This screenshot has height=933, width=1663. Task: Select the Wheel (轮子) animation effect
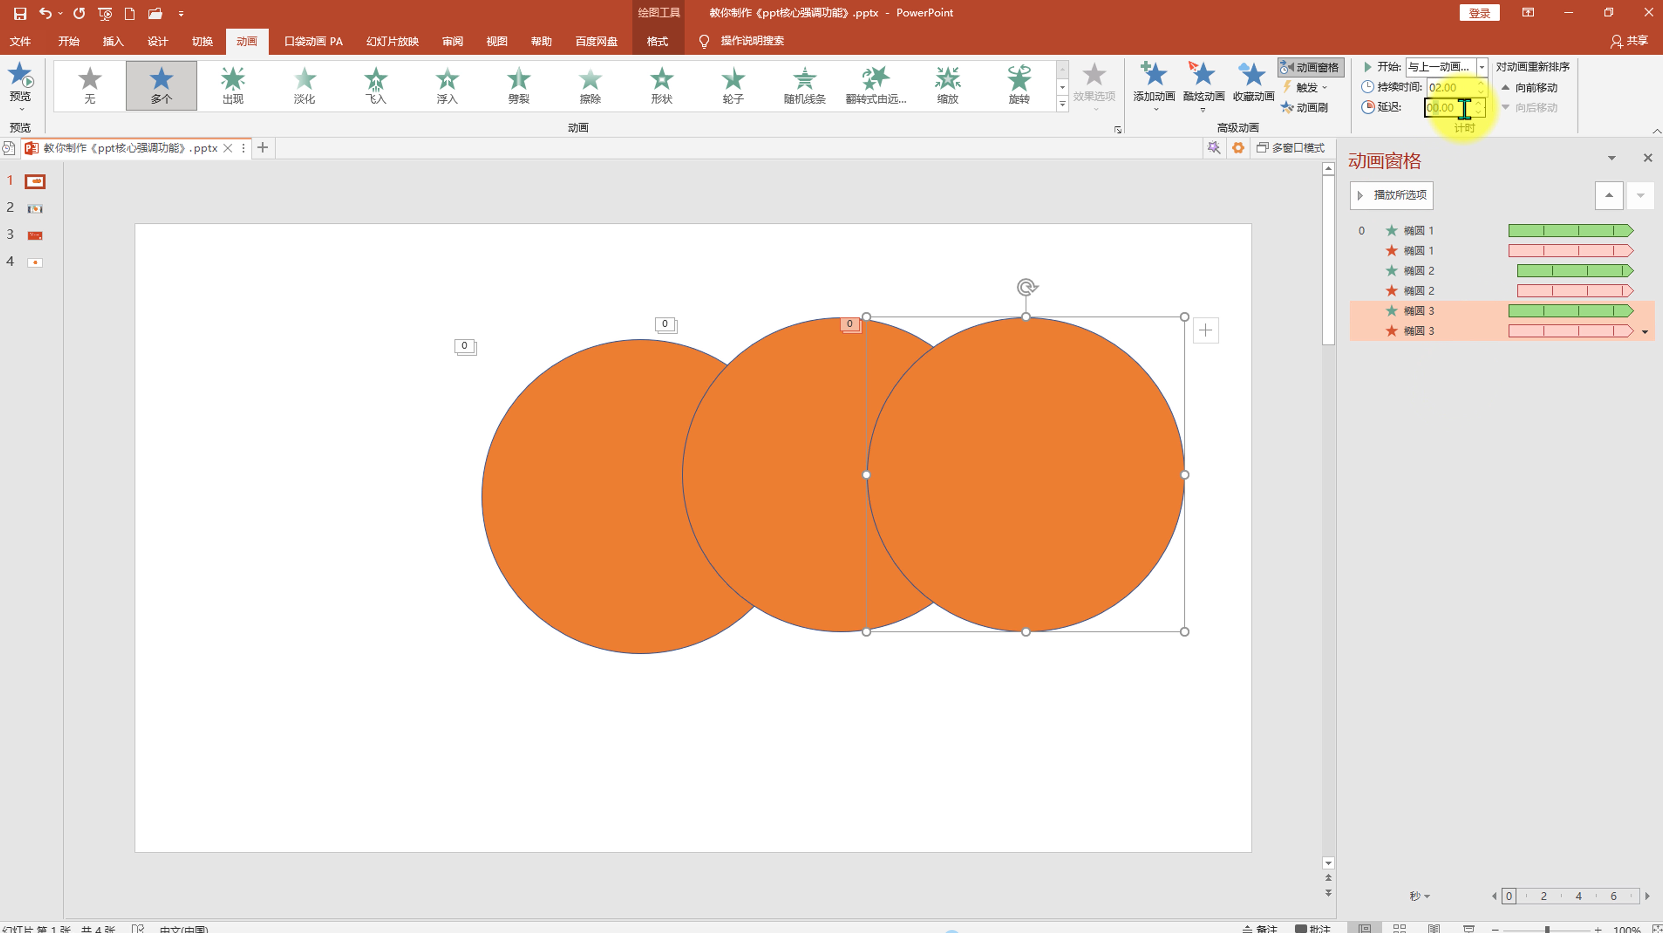tap(733, 86)
